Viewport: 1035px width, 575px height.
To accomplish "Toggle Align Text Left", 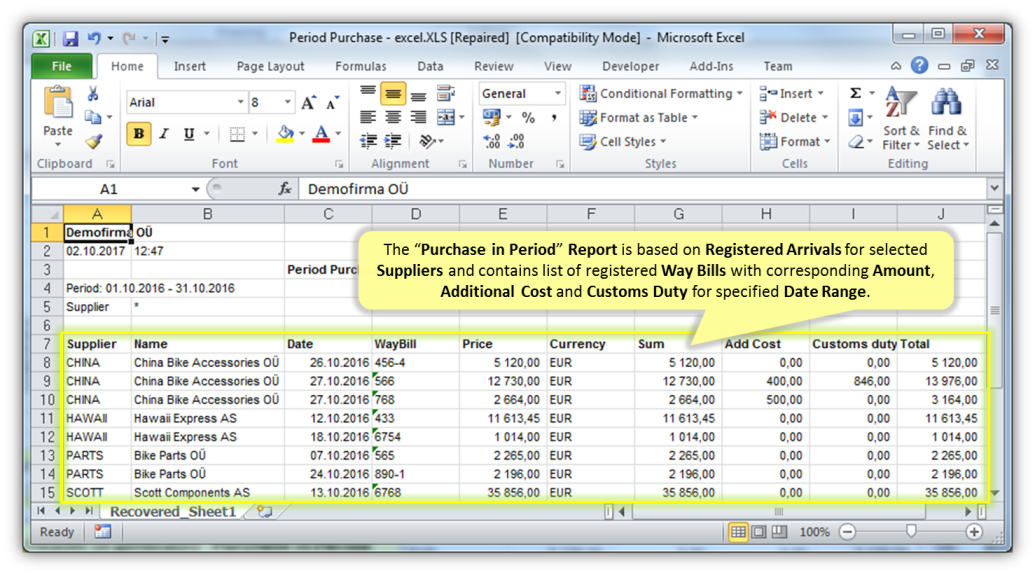I will coord(368,118).
